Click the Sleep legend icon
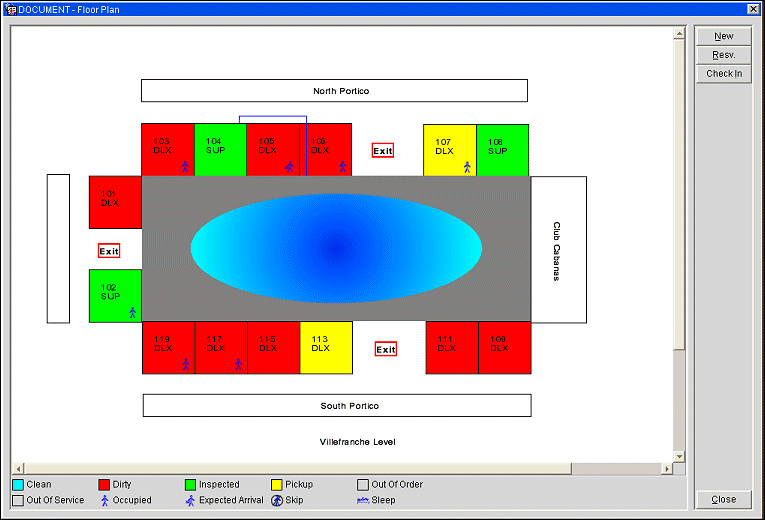 [363, 500]
